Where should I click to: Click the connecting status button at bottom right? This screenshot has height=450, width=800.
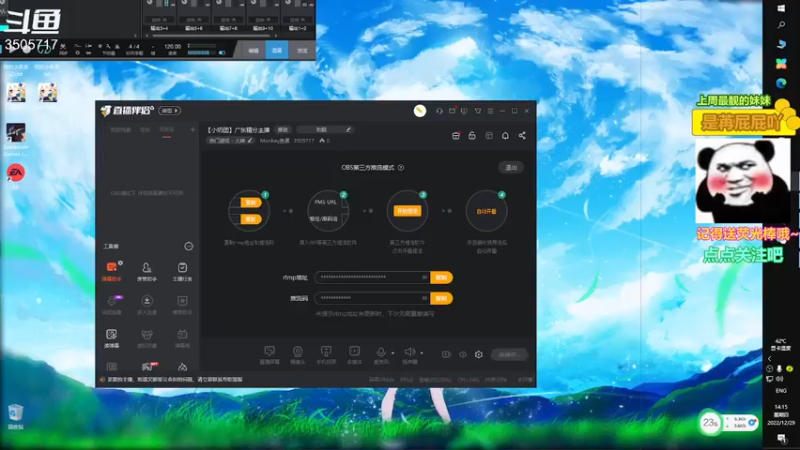pyautogui.click(x=509, y=355)
